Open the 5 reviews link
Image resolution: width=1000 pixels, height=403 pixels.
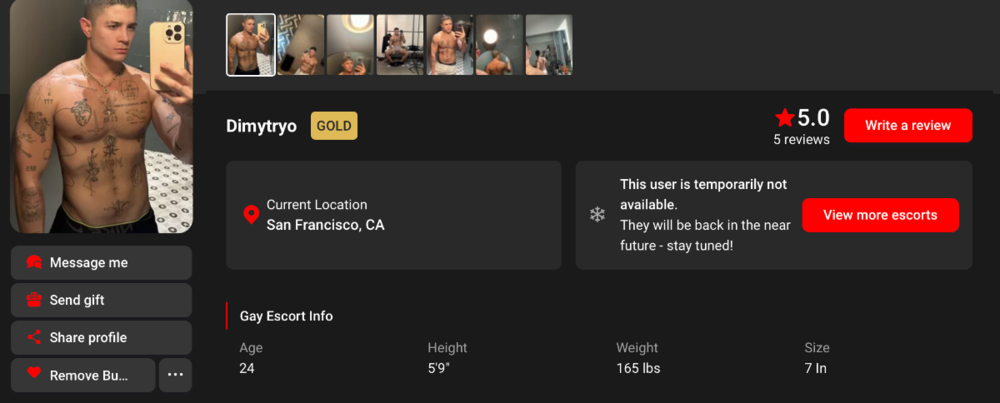click(x=801, y=140)
